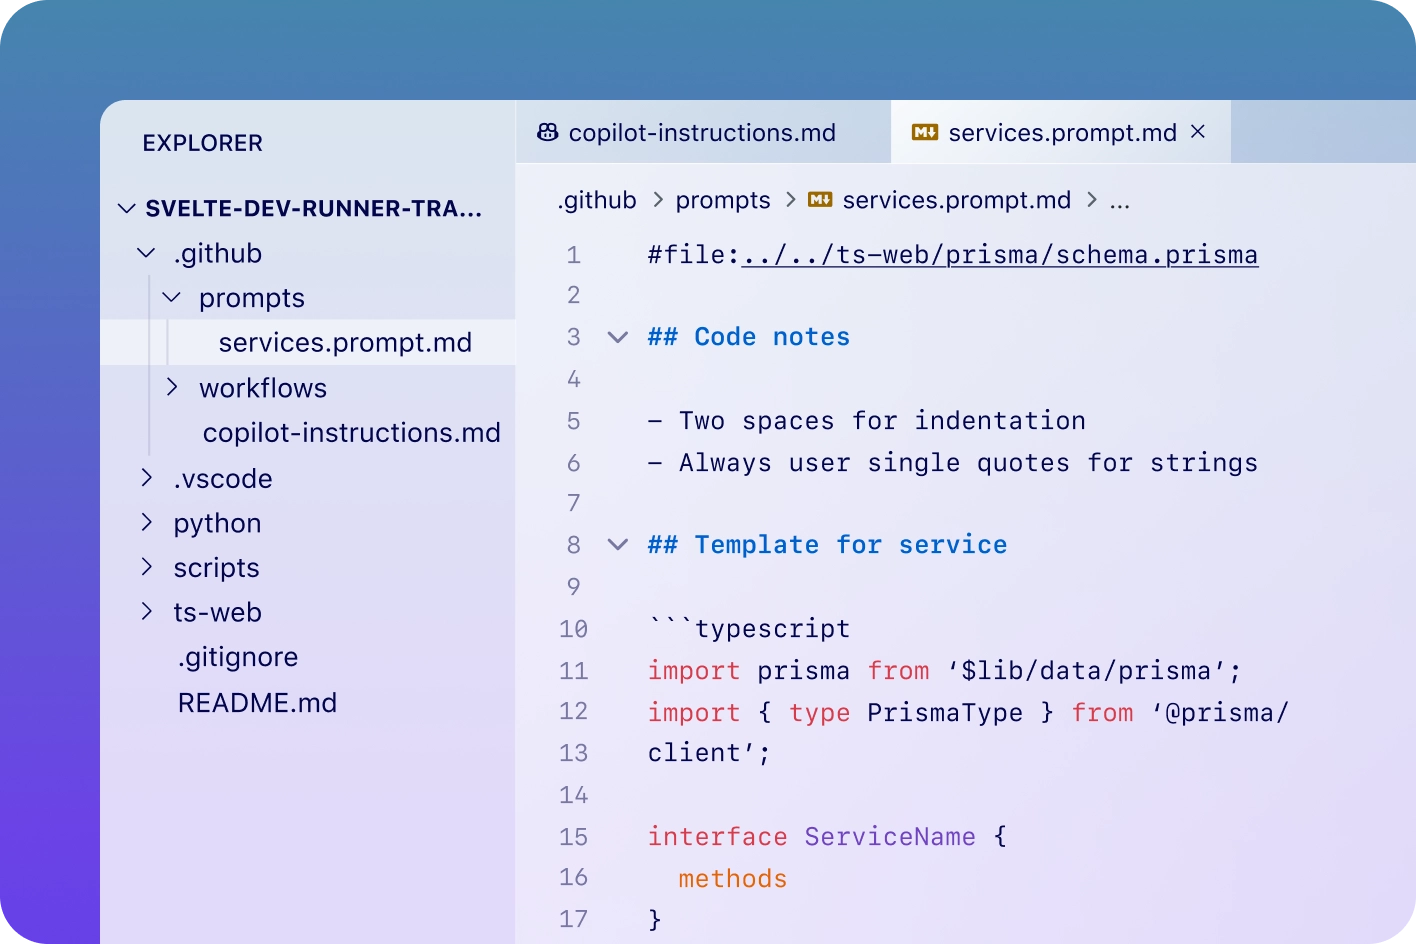1416x944 pixels.
Task: Click the services.prompt.md breadcrumb segment
Action: (x=956, y=200)
